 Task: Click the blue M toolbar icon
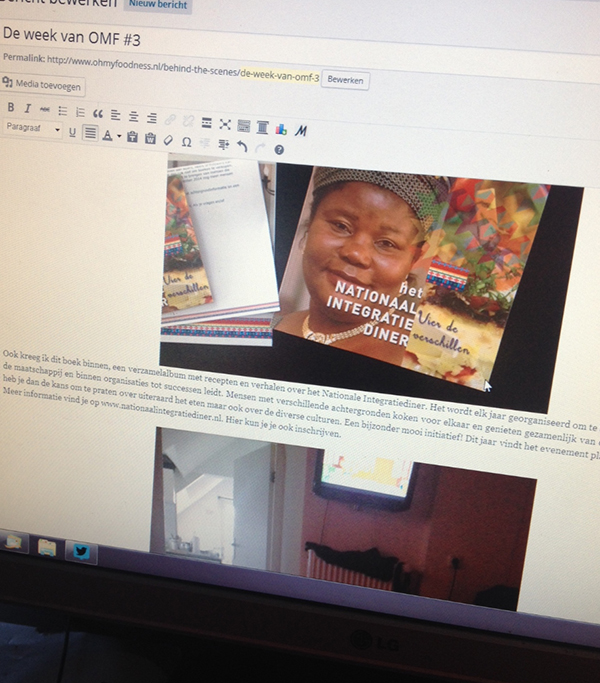pos(301,130)
